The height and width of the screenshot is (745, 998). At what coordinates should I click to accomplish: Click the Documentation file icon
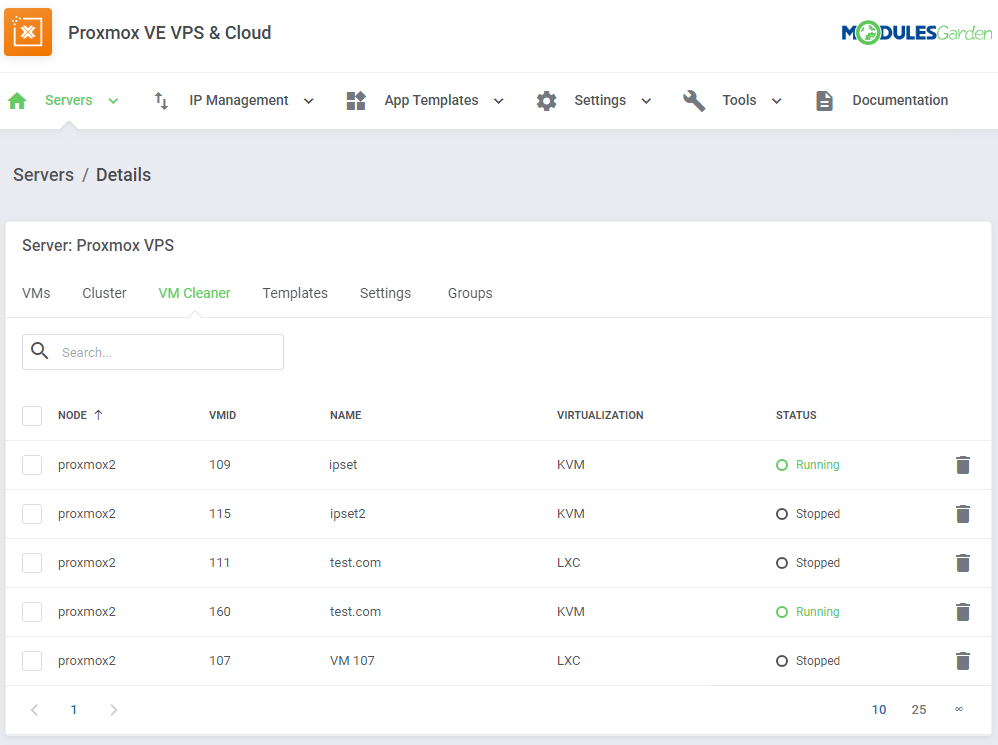point(824,101)
